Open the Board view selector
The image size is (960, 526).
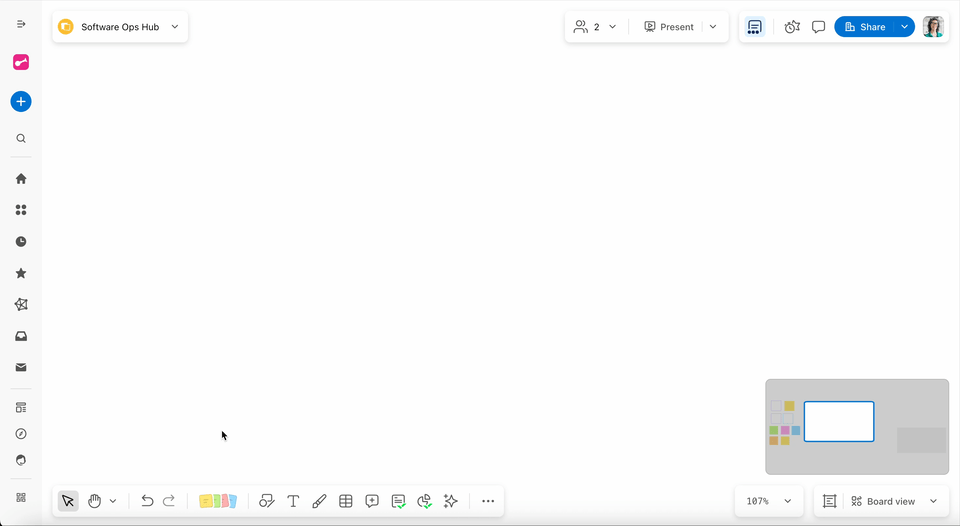pyautogui.click(x=894, y=501)
